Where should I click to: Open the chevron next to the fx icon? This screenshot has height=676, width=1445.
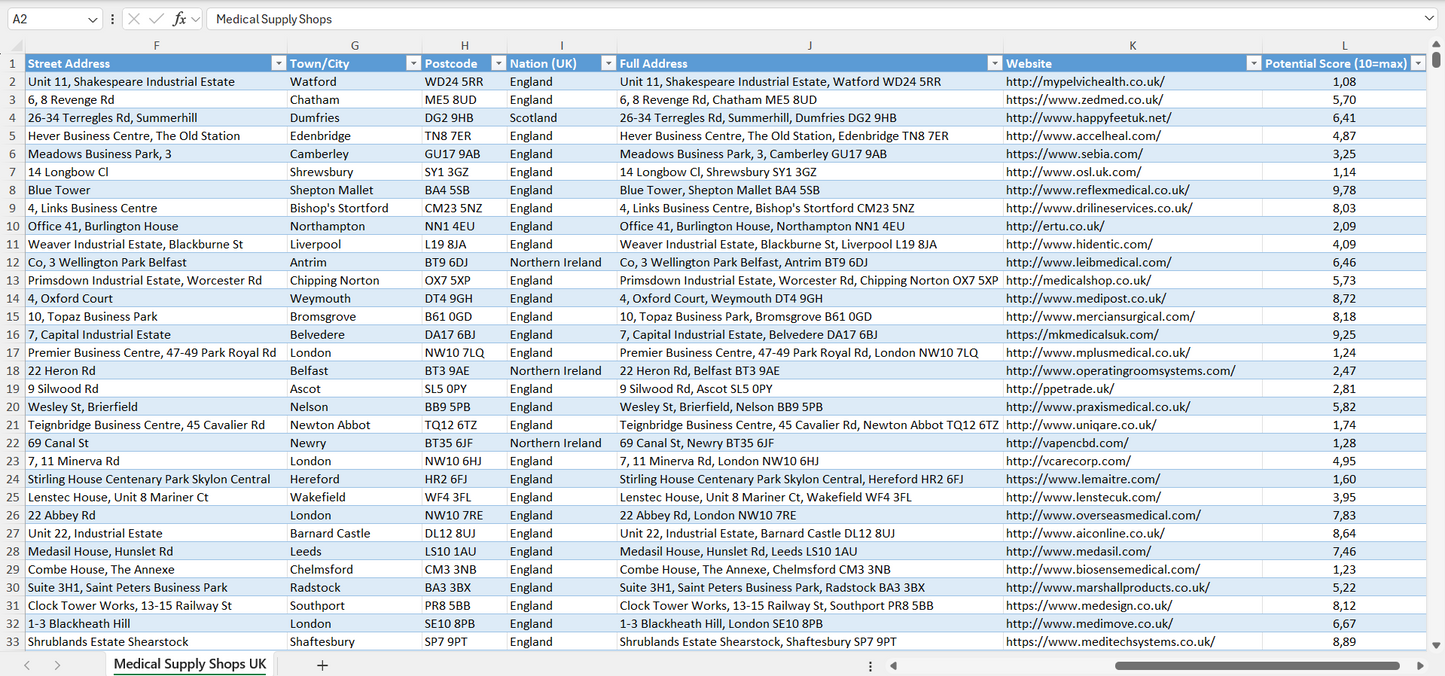pos(196,19)
